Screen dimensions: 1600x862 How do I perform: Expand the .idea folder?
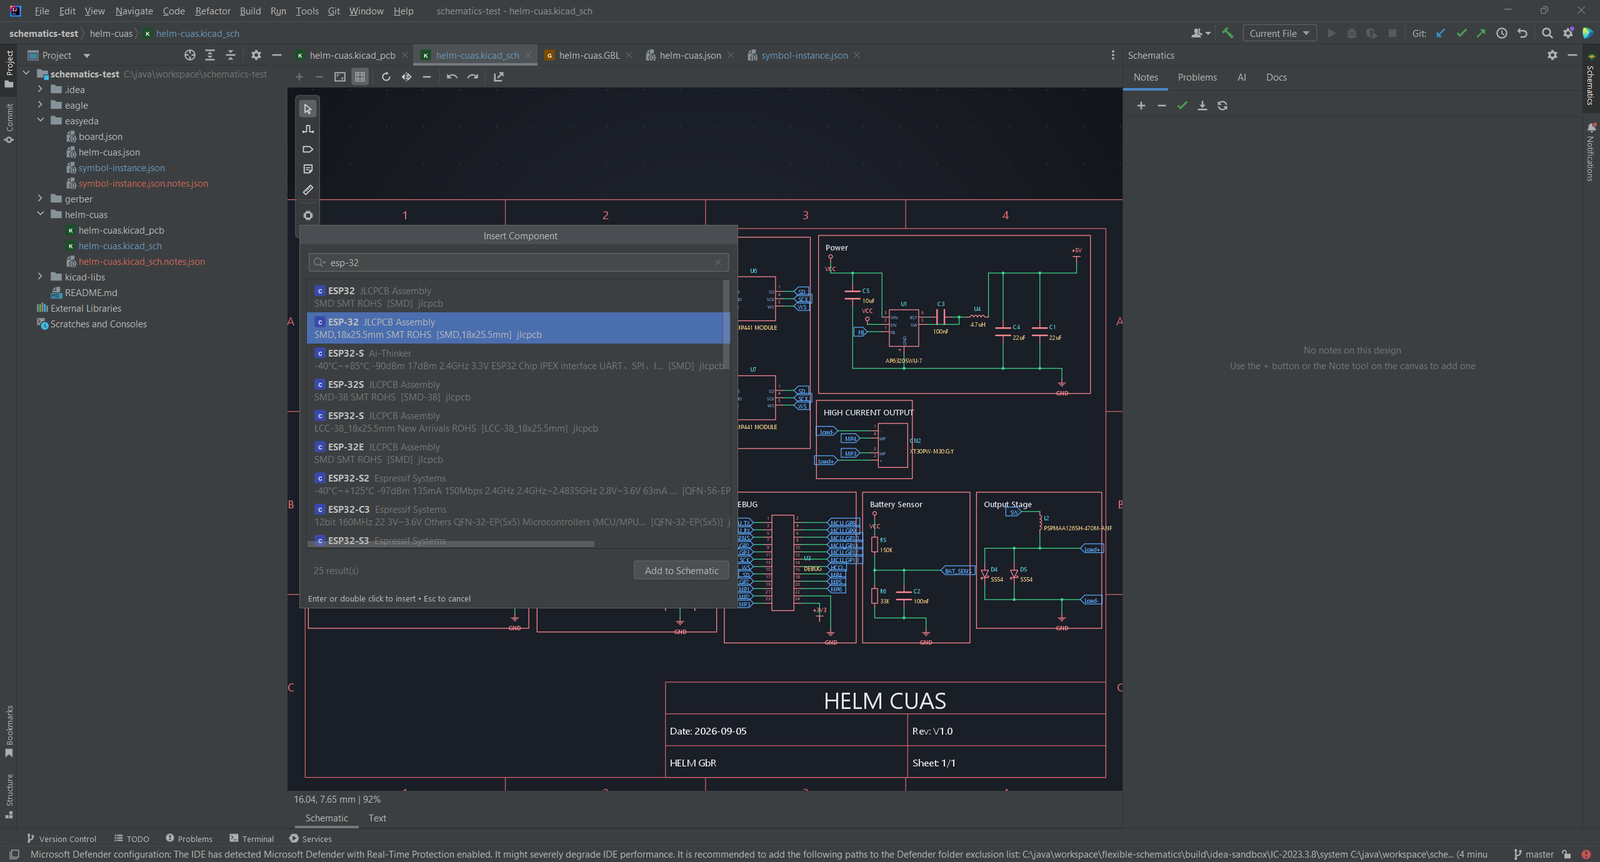point(40,90)
